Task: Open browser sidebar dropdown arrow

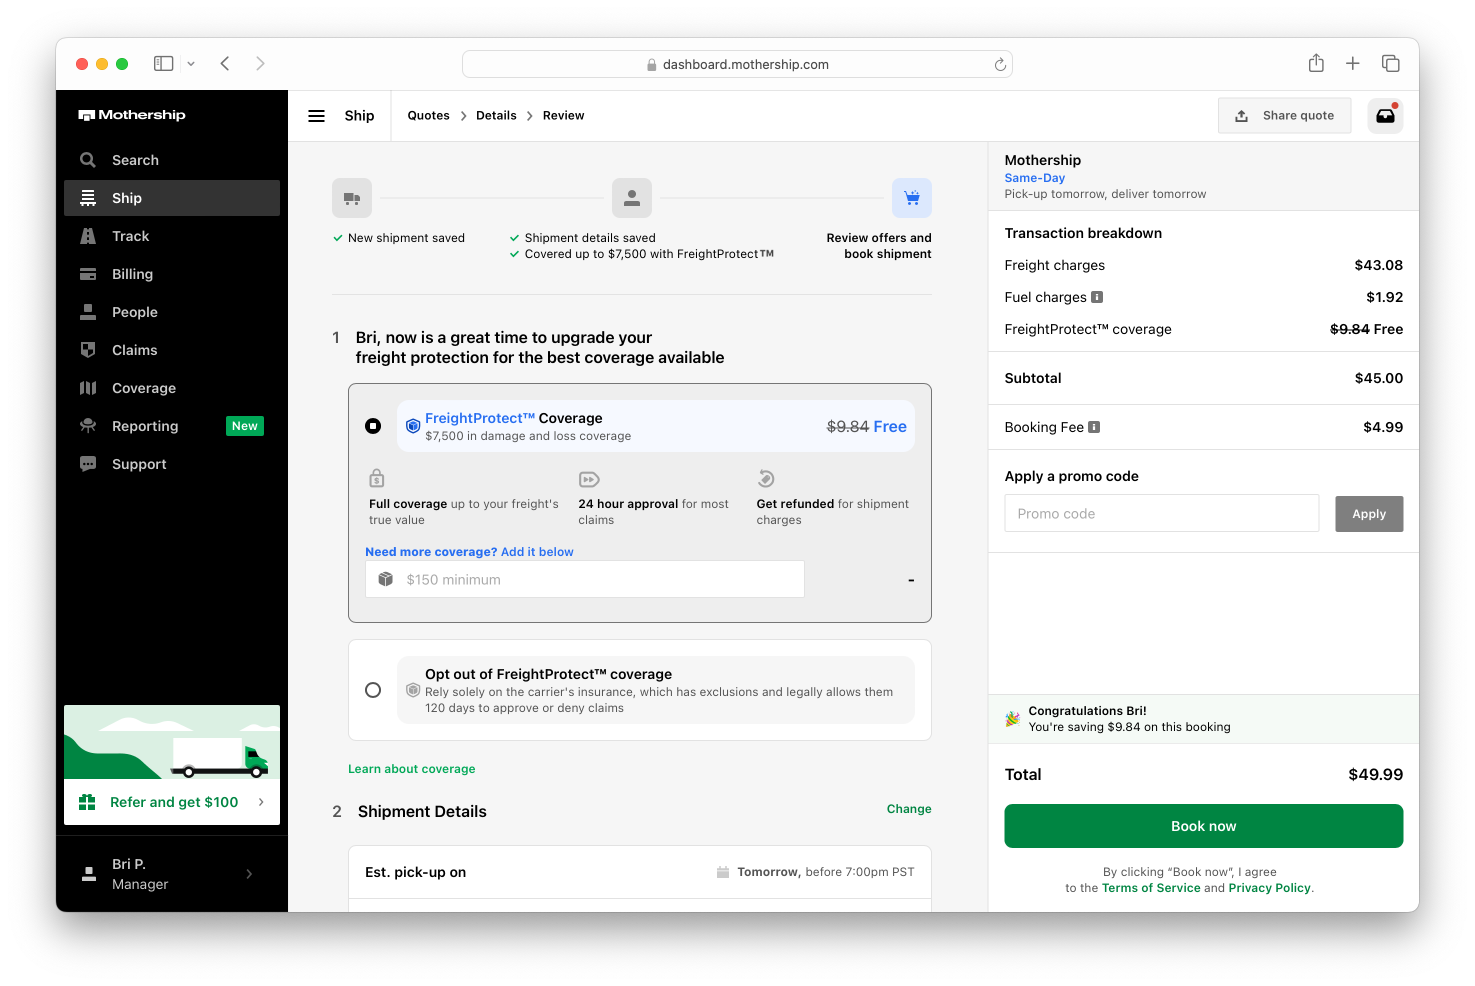Action: coord(191,64)
